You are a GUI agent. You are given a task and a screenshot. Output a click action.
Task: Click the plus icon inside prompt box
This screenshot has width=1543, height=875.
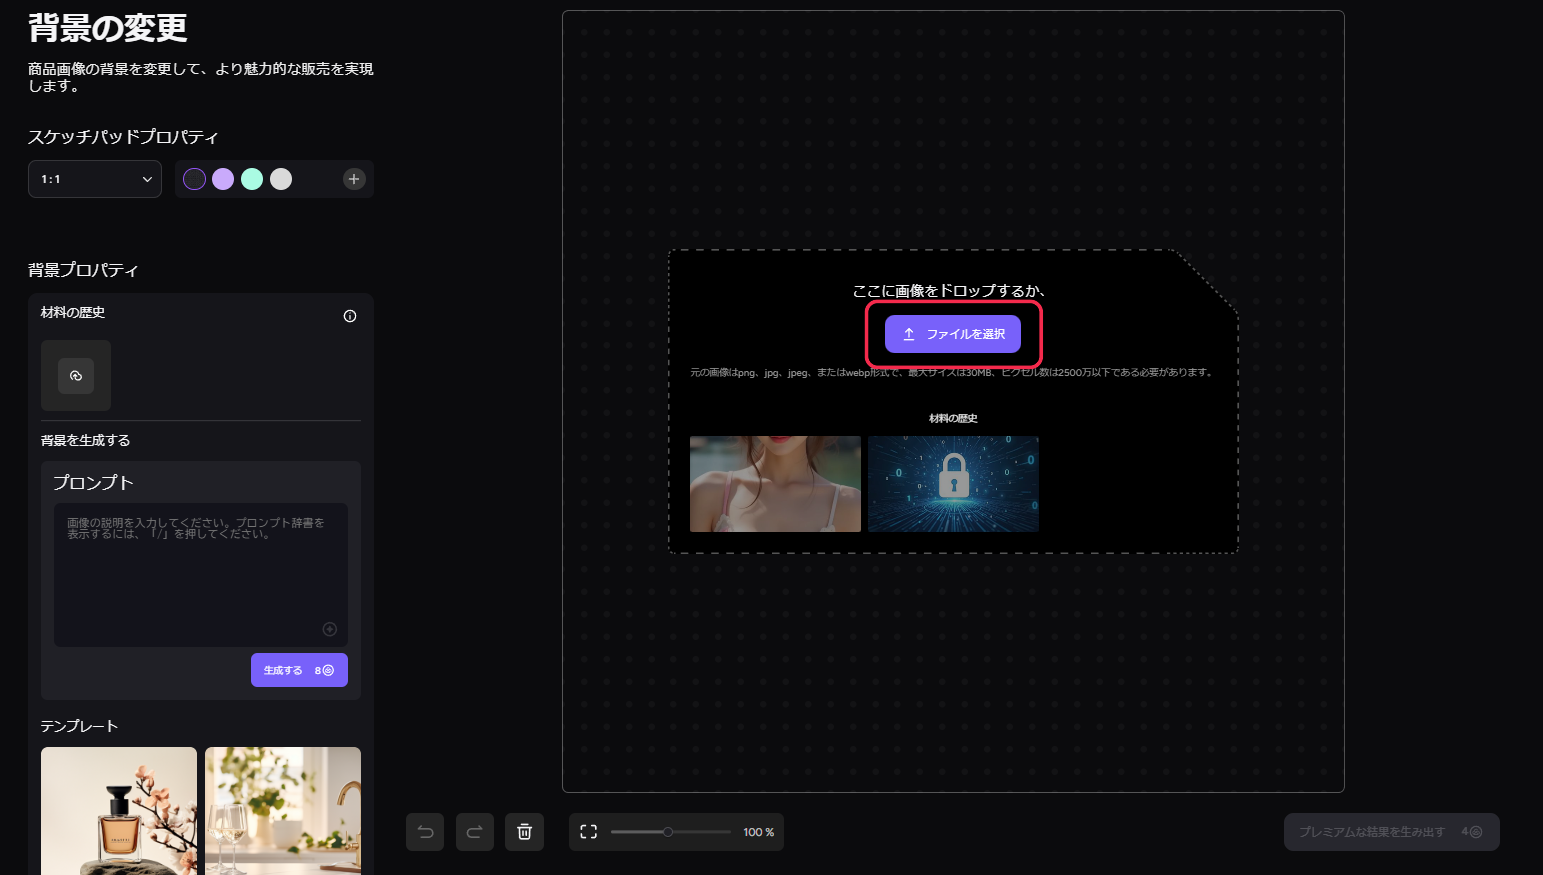coord(330,629)
